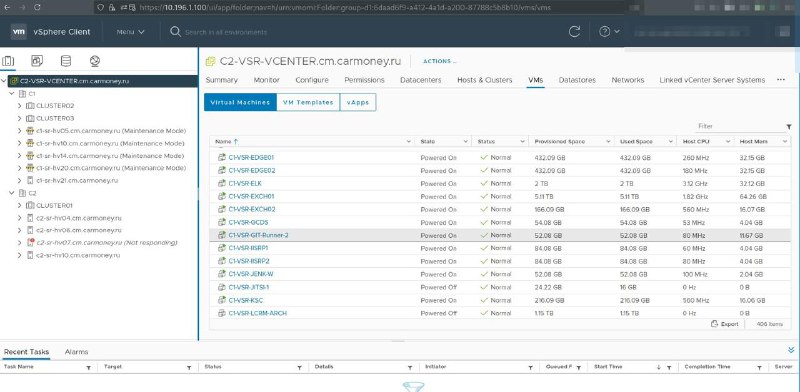
Task: Click the Task Name column filter icon
Action: [x=88, y=368]
